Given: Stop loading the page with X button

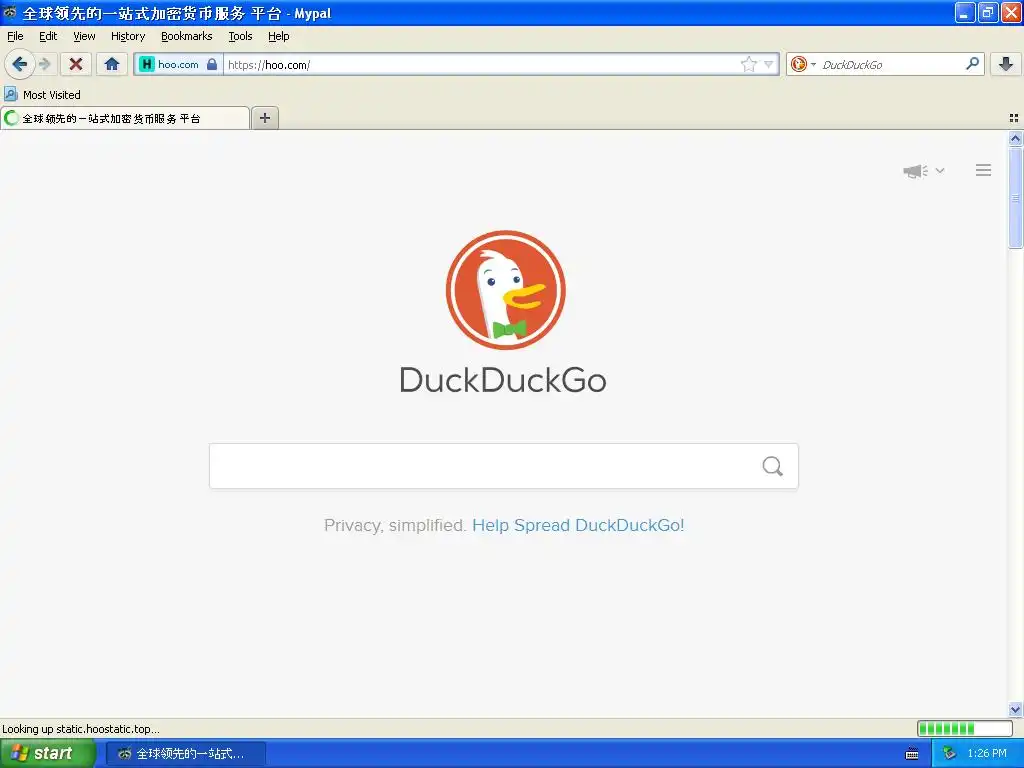Looking at the screenshot, I should coord(76,64).
